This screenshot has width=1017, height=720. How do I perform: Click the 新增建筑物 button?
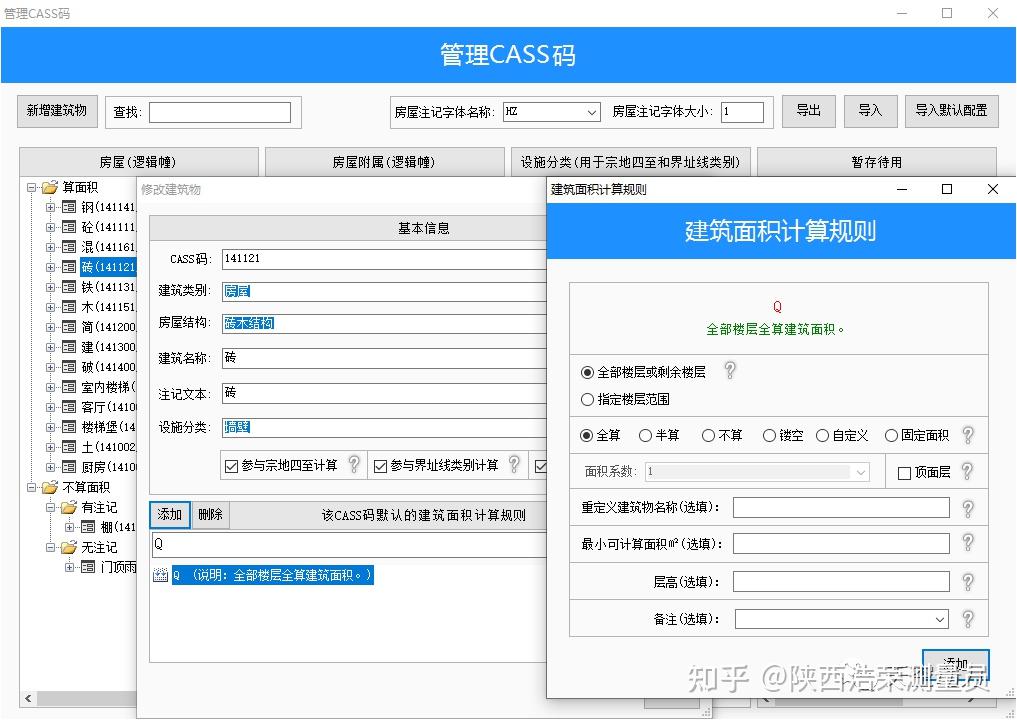[x=57, y=111]
